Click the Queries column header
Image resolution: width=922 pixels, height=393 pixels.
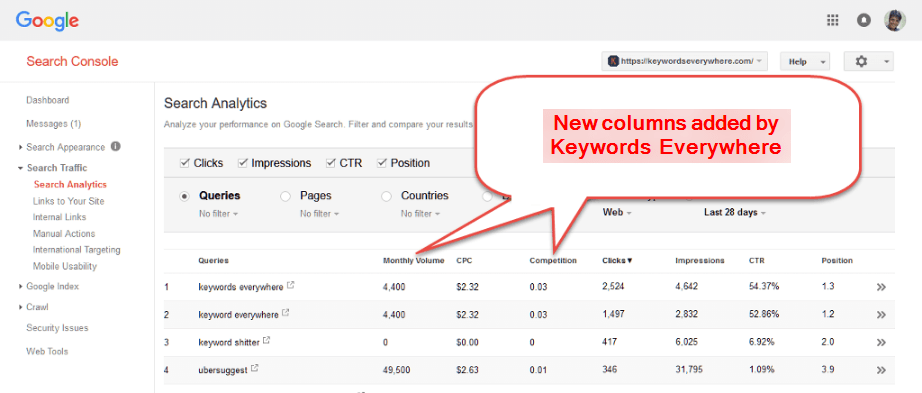tap(213, 260)
